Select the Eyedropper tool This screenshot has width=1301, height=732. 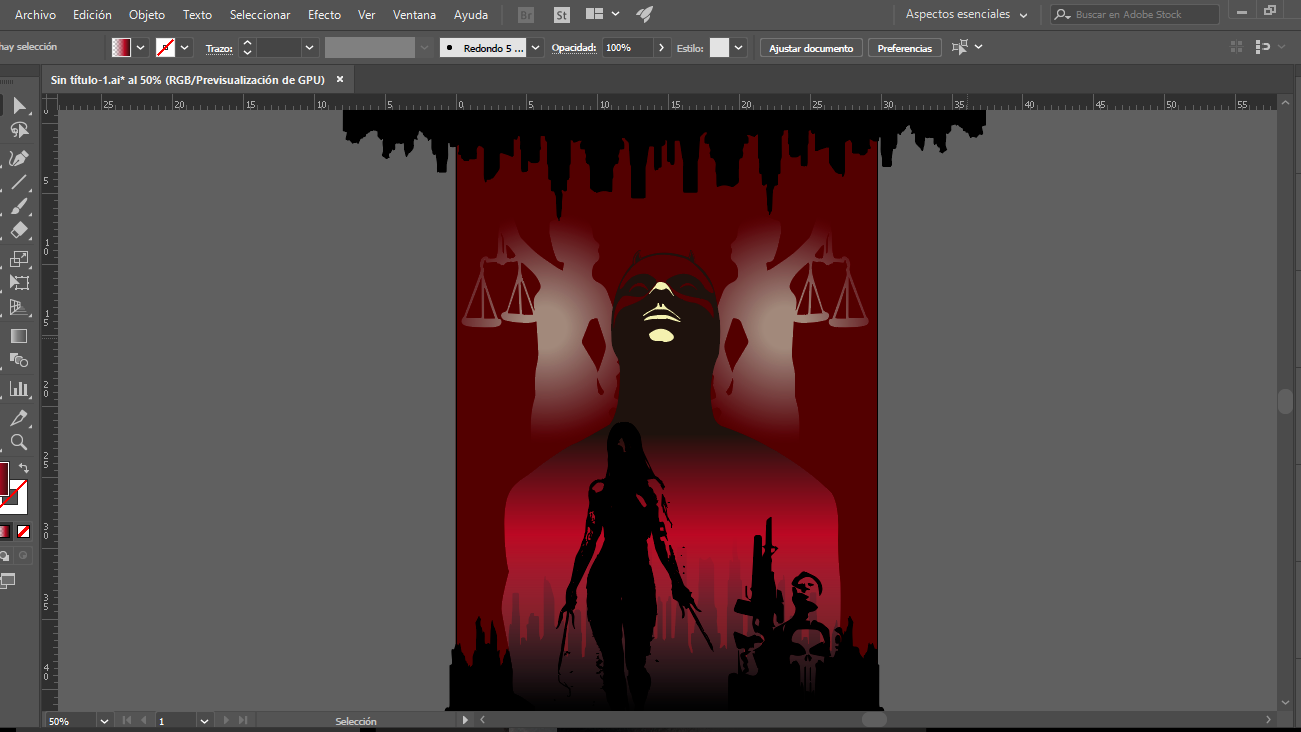click(19, 417)
